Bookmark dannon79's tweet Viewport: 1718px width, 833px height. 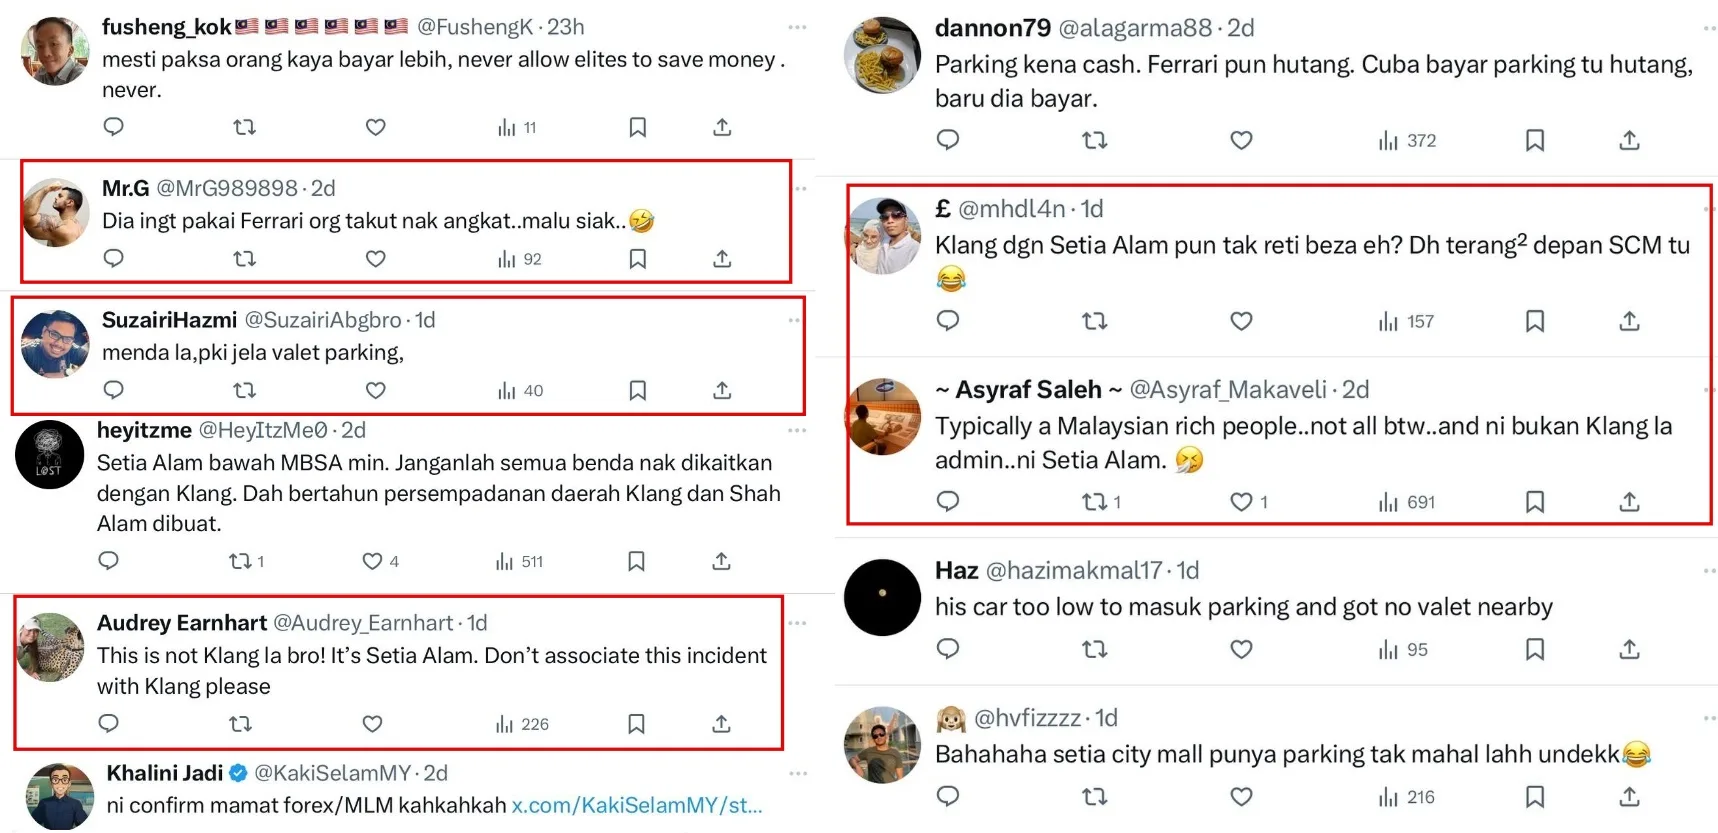click(x=1535, y=141)
